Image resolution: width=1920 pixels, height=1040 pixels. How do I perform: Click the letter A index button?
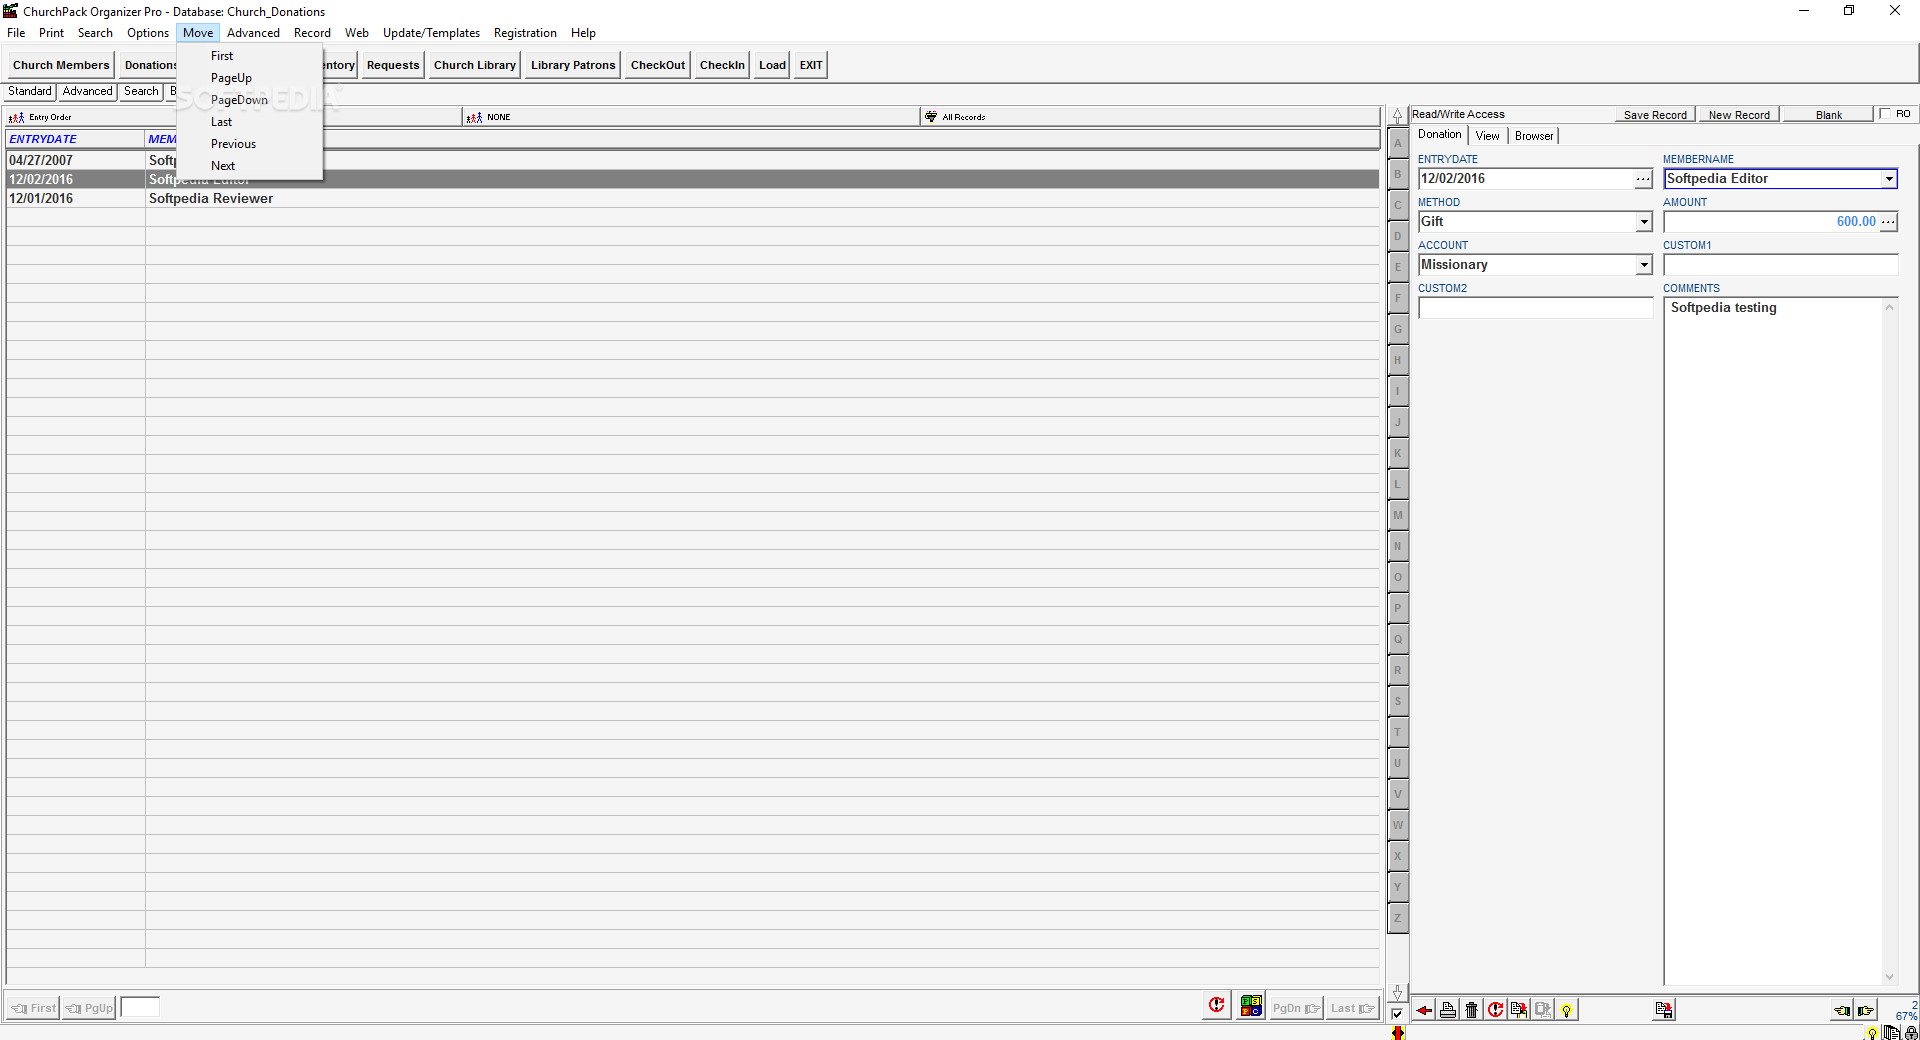click(1398, 144)
